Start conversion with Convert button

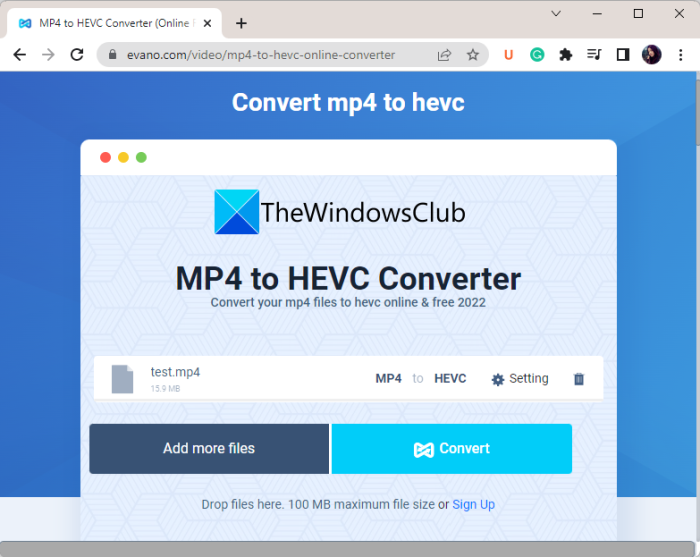pos(452,449)
